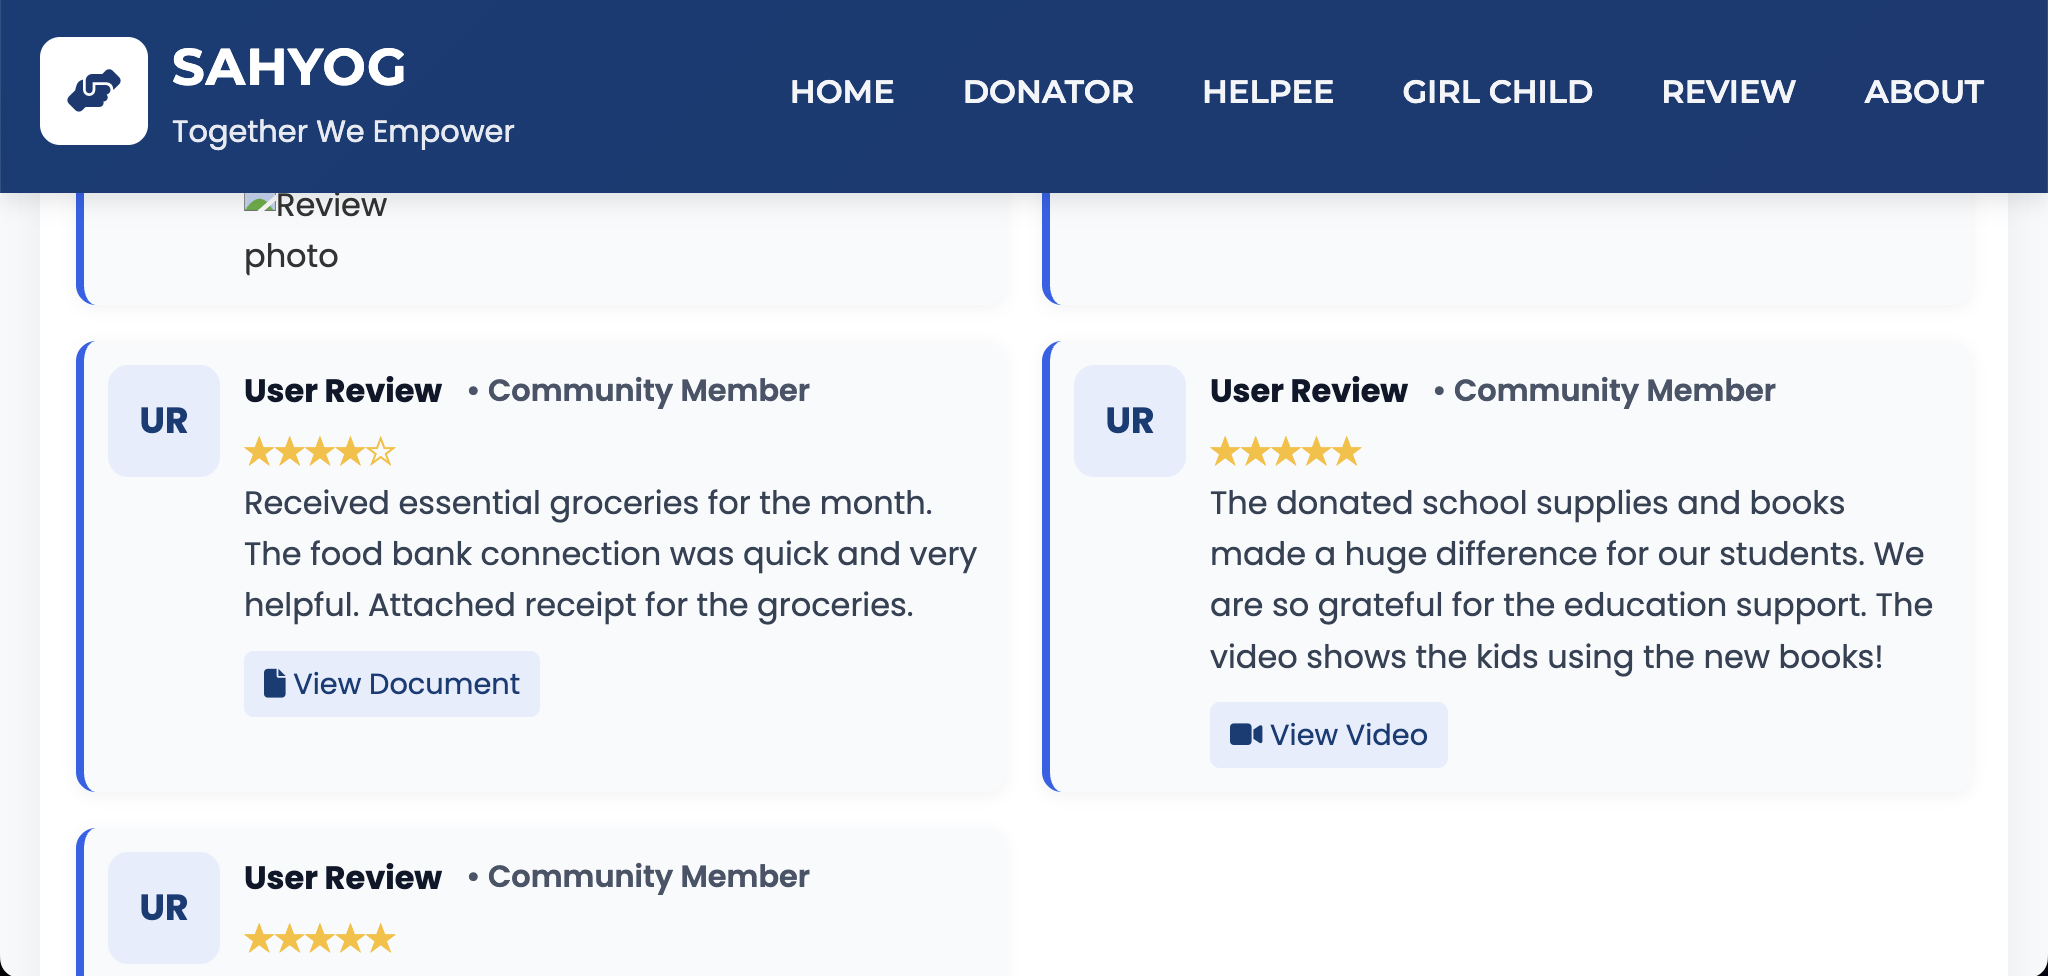
Task: Click the four-star rating on the groceries review
Action: tap(320, 452)
